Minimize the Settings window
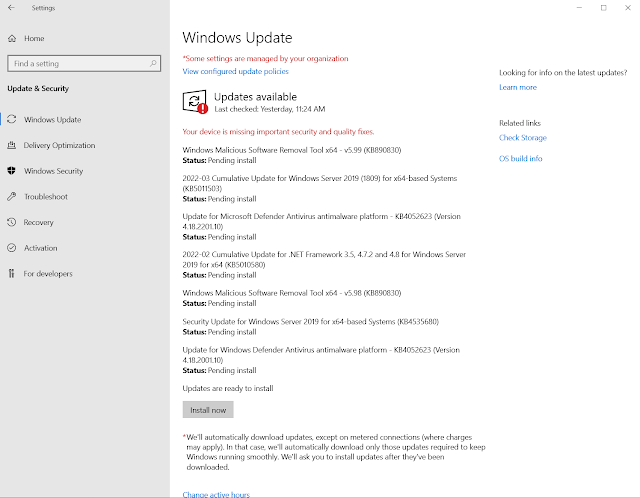The image size is (640, 498). (579, 8)
